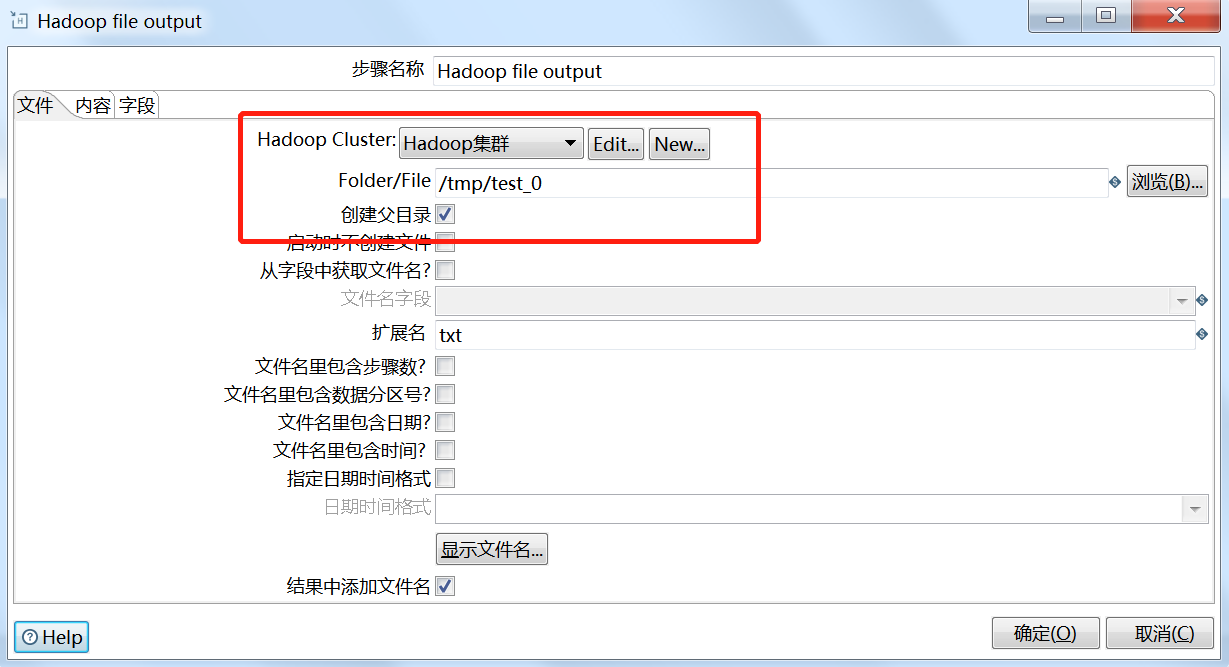Viewport: 1229px width, 667px height.
Task: Open Help with the question mark button
Action: [x=52, y=637]
